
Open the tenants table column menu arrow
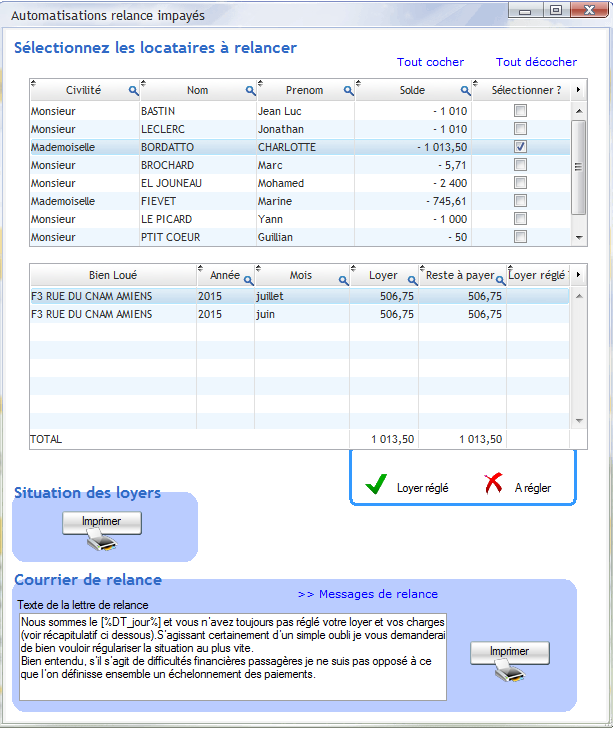pyautogui.click(x=578, y=90)
